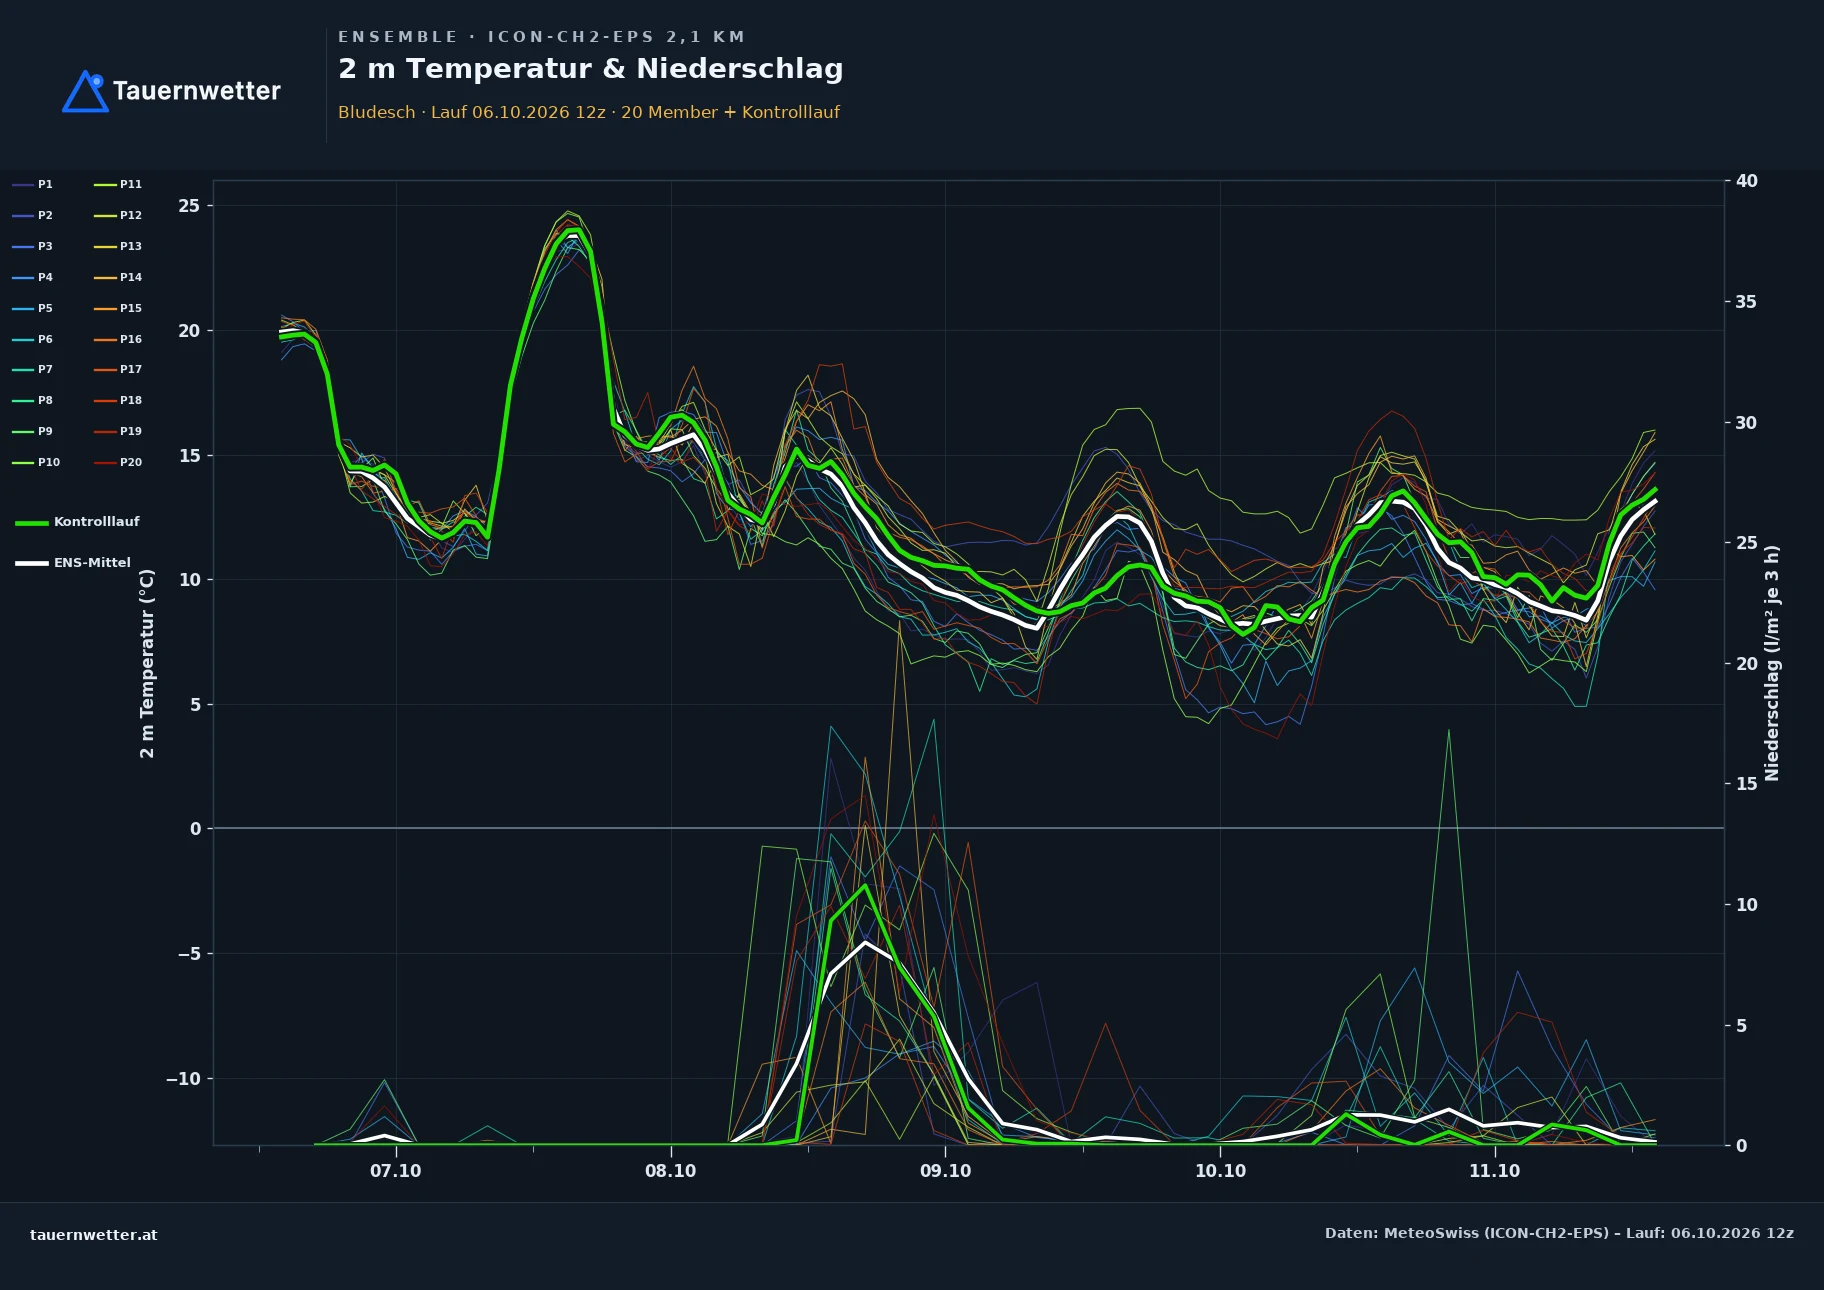This screenshot has height=1290, width=1824.
Task: Select the P8 legend entry
Action: 33,400
